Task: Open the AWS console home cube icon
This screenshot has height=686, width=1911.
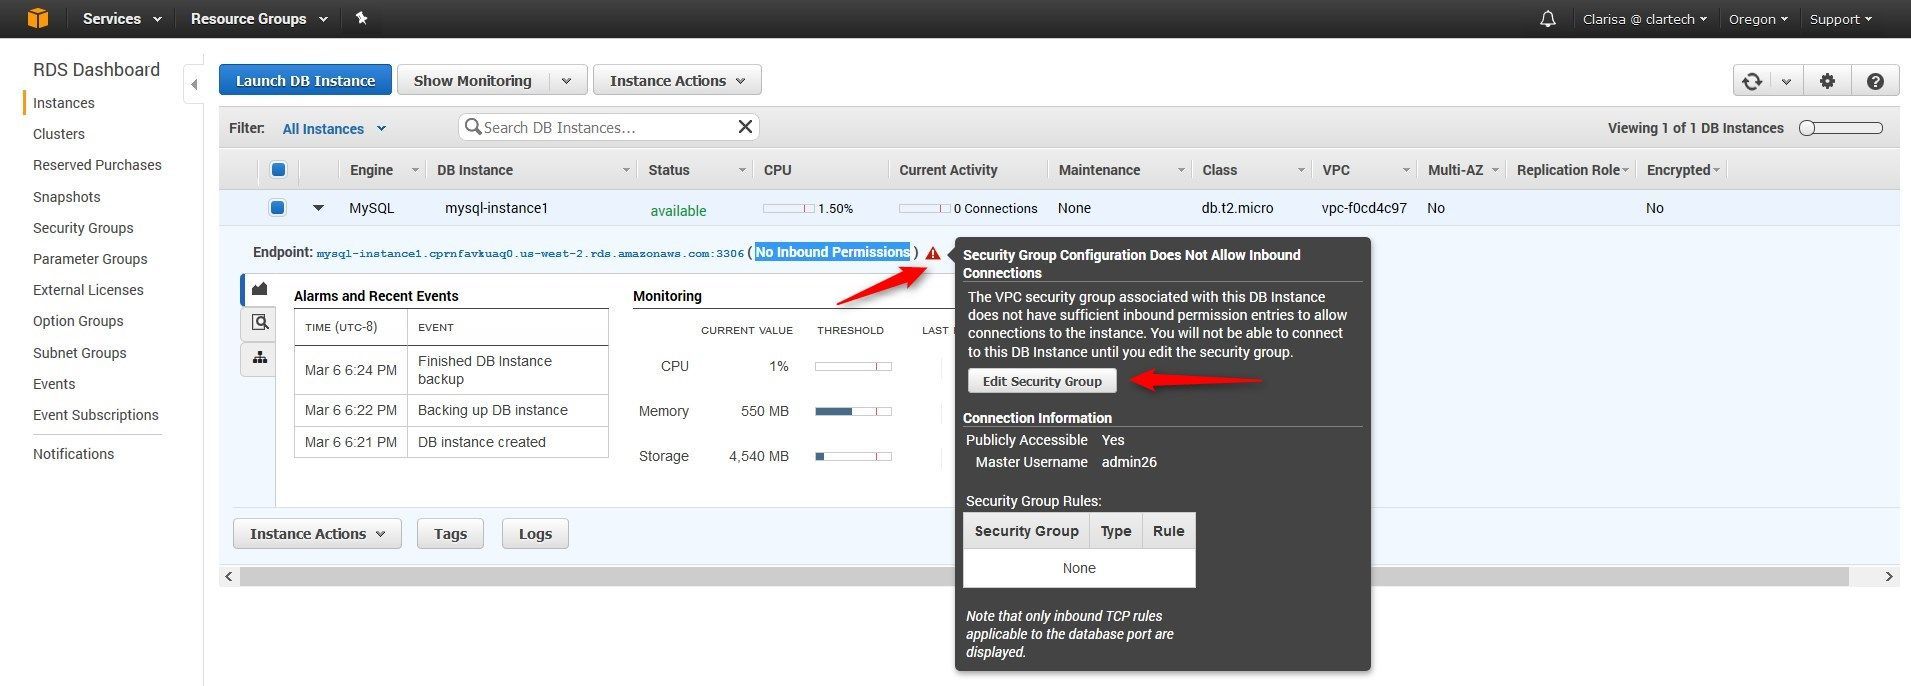Action: [x=38, y=18]
